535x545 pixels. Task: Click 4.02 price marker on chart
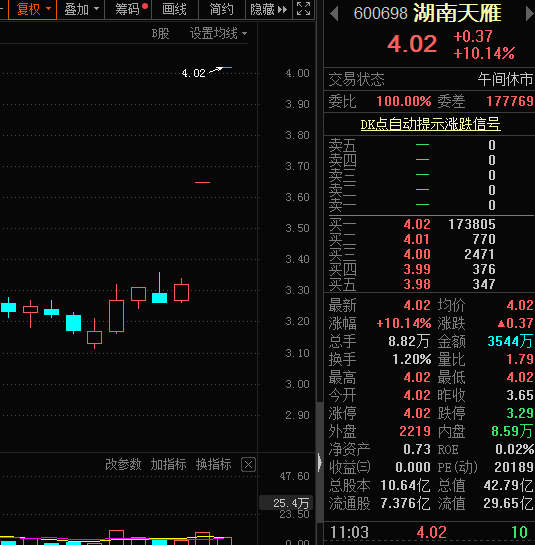click(x=194, y=73)
